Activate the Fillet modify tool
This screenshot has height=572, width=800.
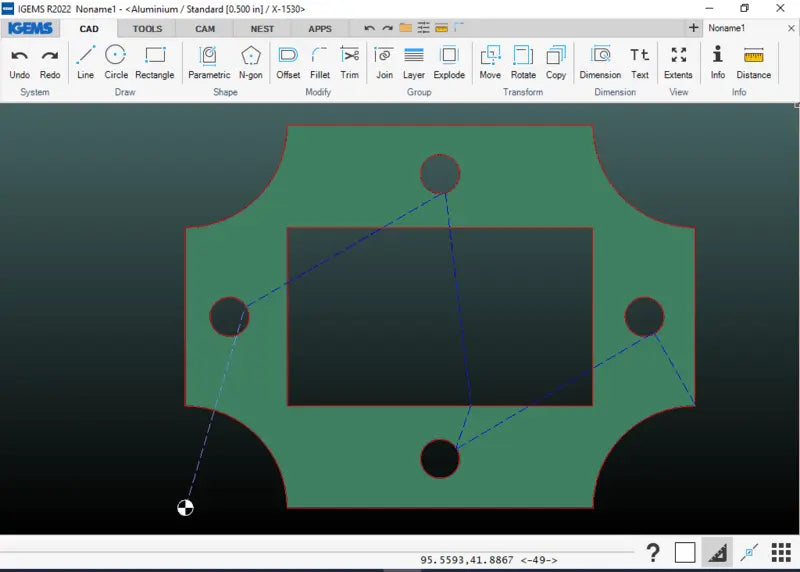[x=320, y=61]
